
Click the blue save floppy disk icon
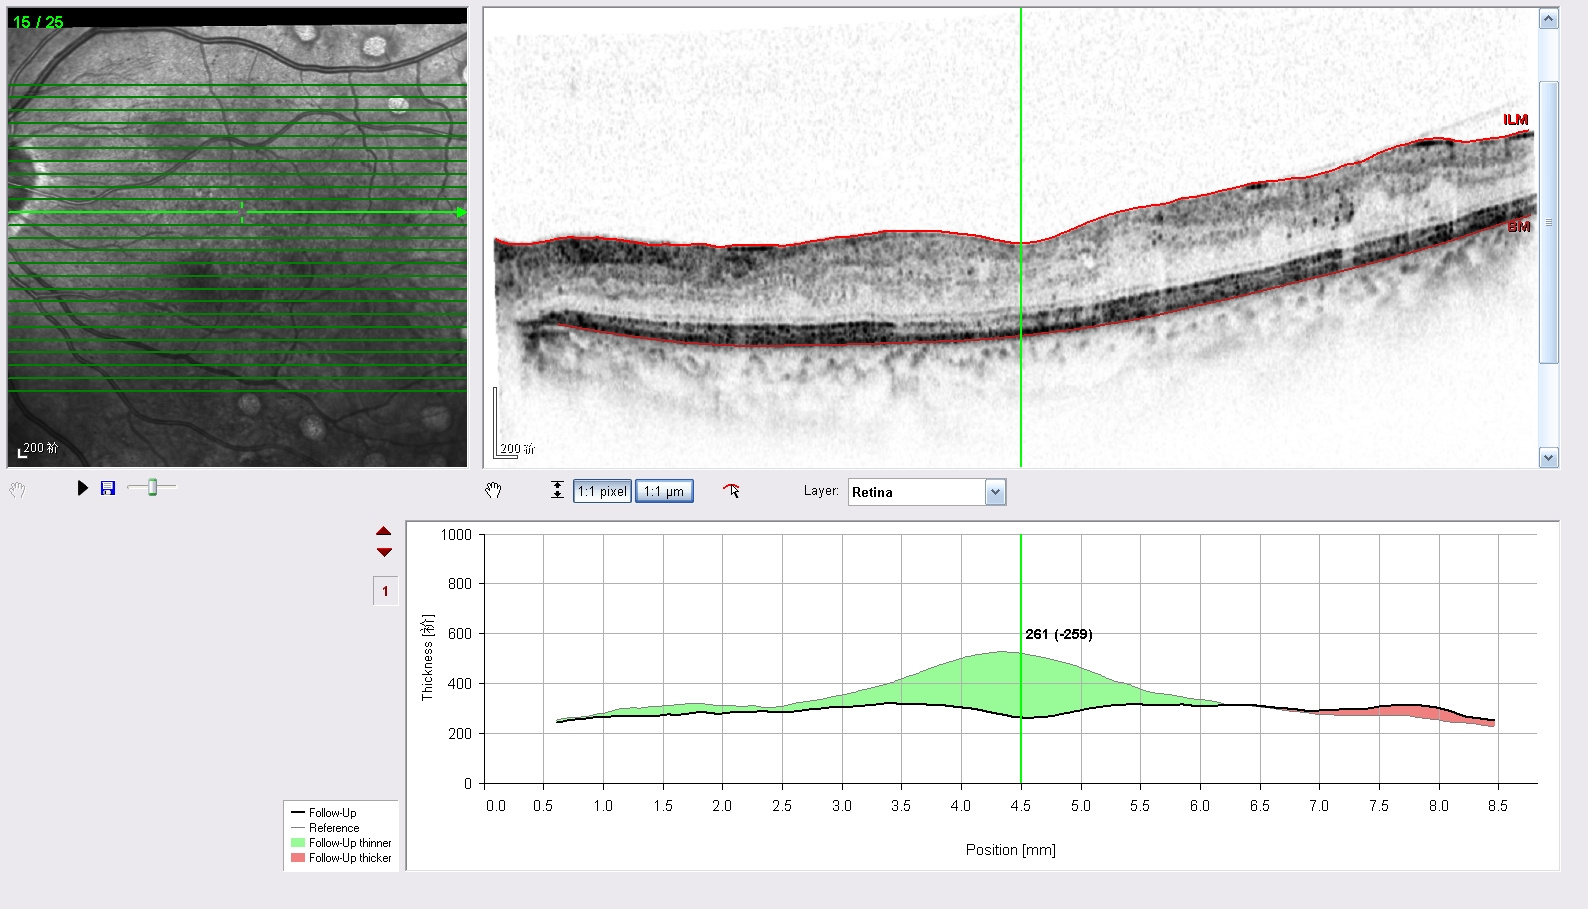pyautogui.click(x=108, y=488)
